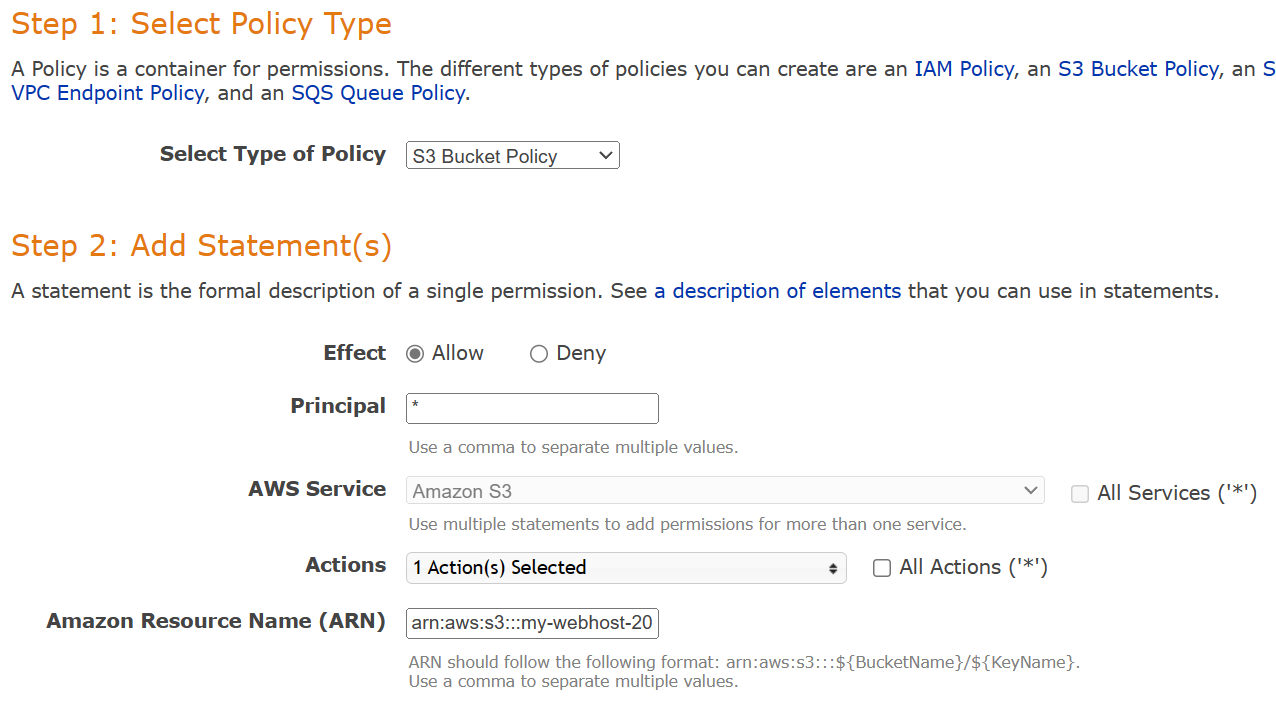
Task: Enable the All Services checkbox
Action: tap(1080, 494)
